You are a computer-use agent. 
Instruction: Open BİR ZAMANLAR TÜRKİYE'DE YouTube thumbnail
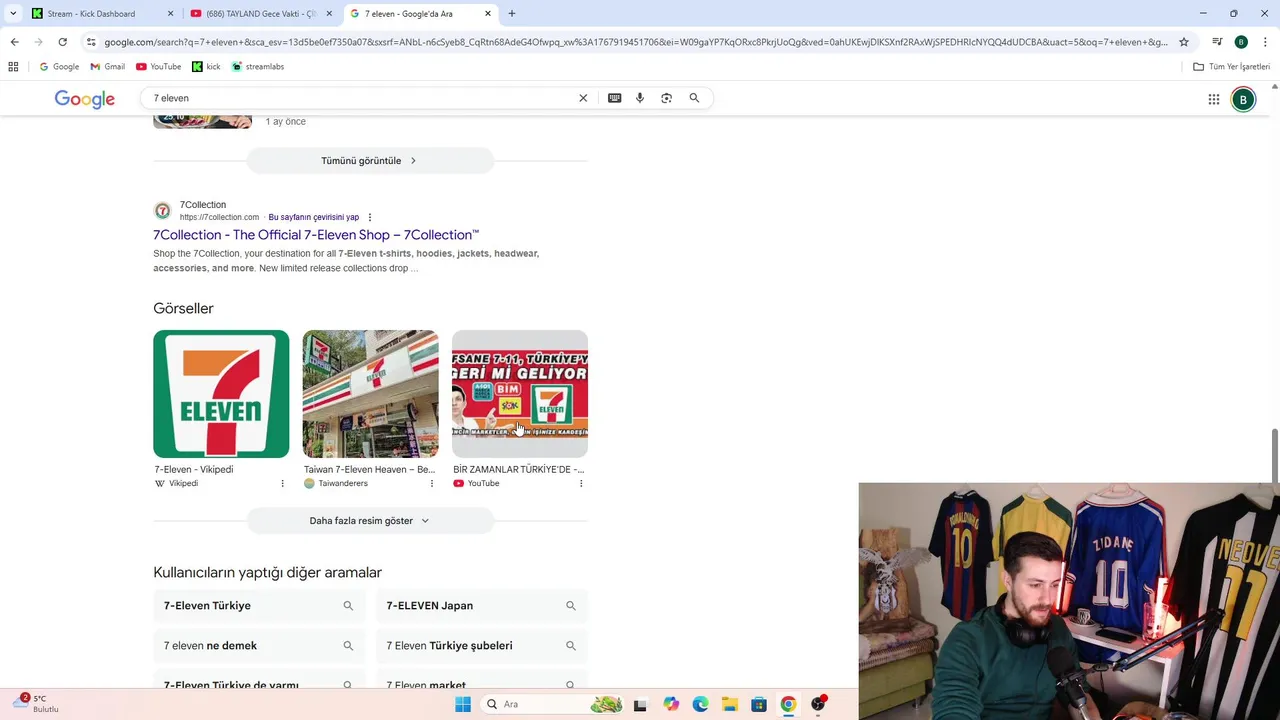point(520,394)
